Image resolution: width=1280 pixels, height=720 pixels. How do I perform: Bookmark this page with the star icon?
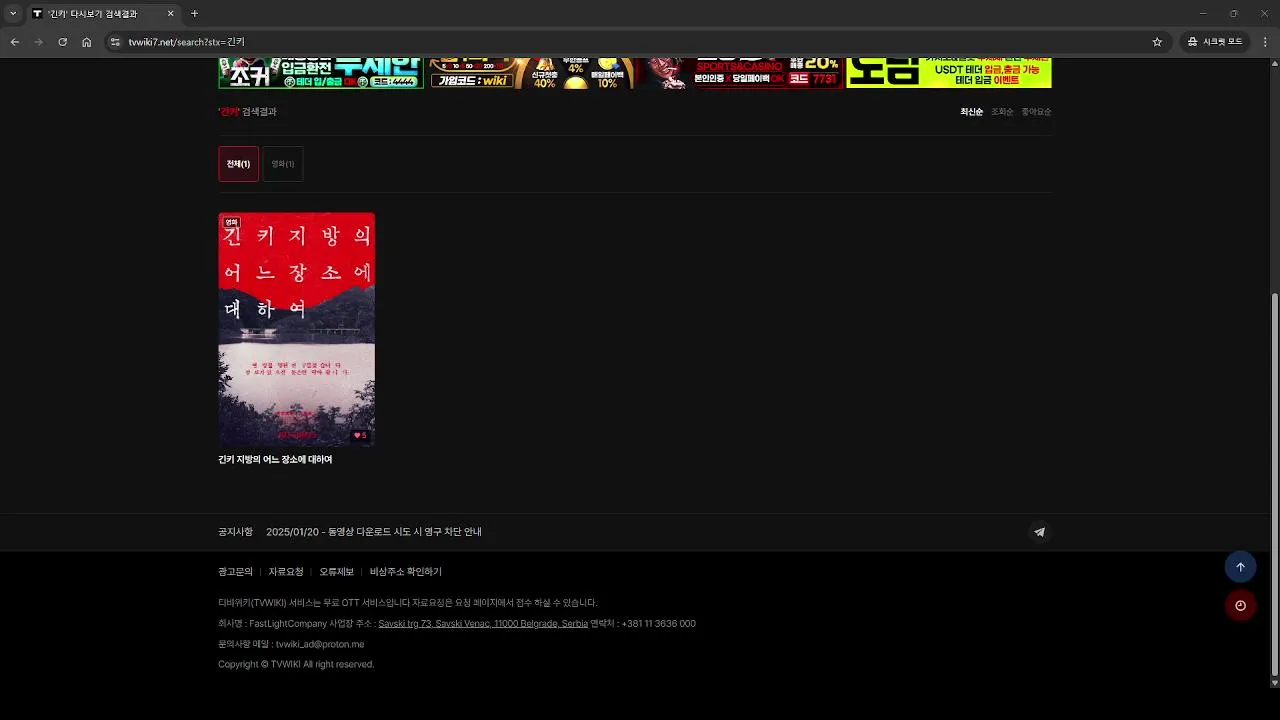pos(1157,42)
